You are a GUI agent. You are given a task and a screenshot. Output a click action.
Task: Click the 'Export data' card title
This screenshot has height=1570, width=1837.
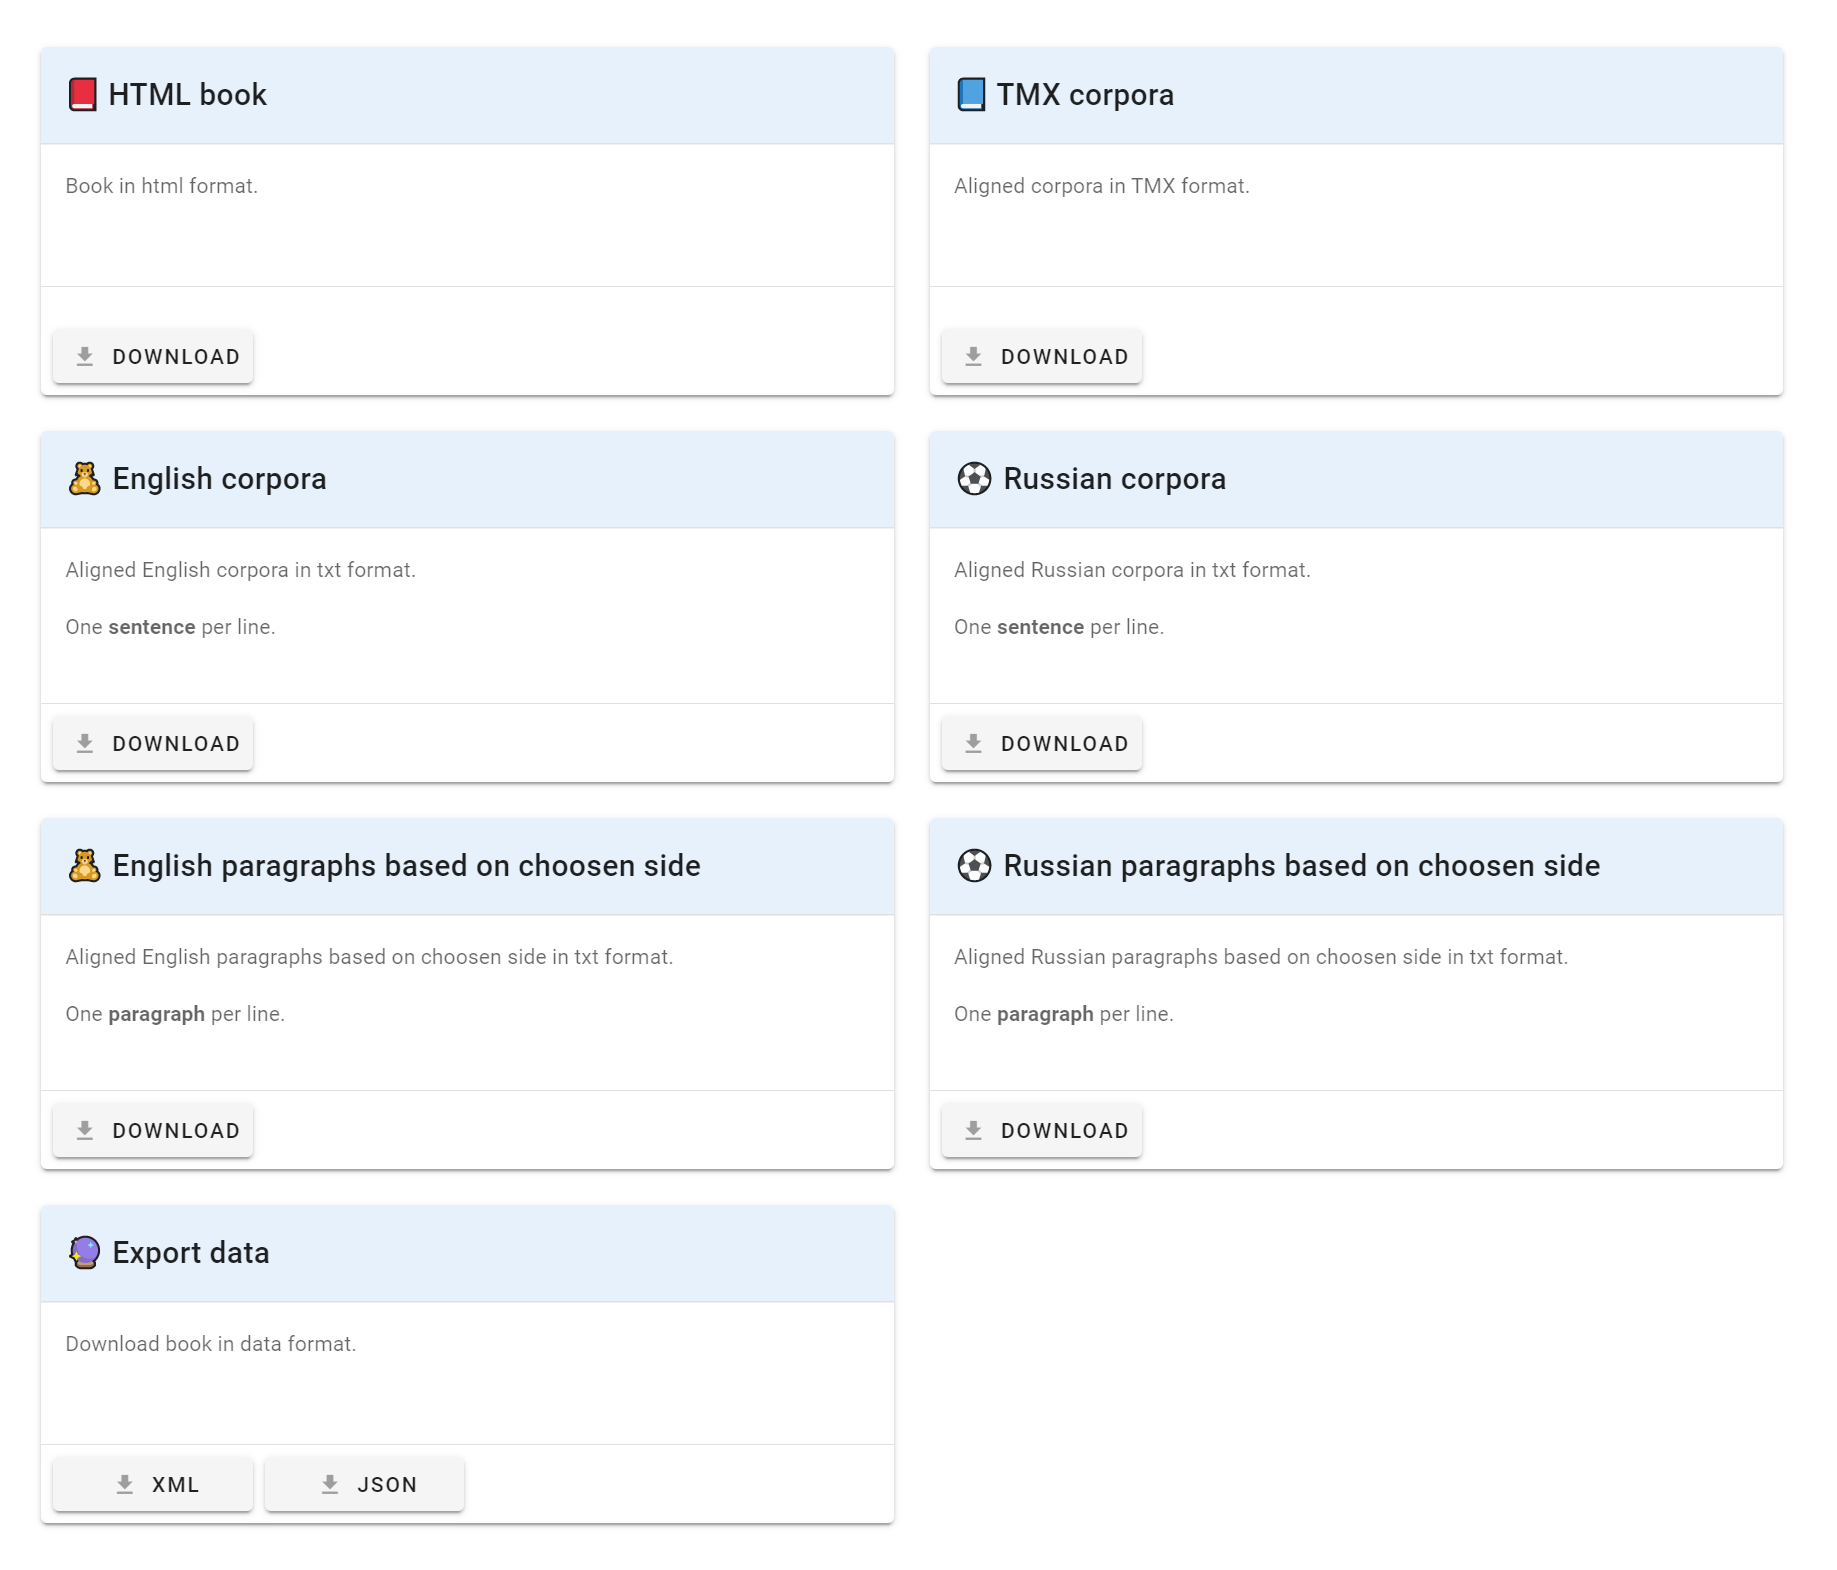click(x=191, y=1253)
